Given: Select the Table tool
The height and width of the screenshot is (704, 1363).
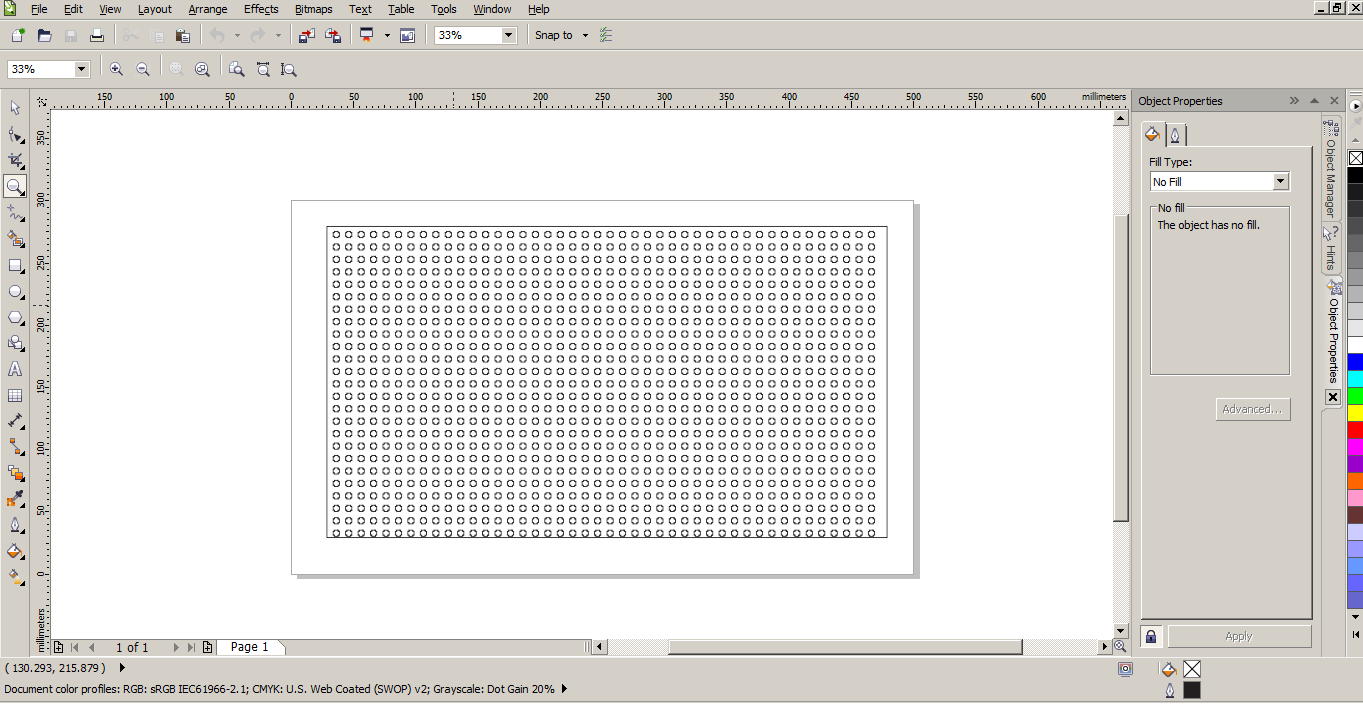Looking at the screenshot, I should (15, 395).
